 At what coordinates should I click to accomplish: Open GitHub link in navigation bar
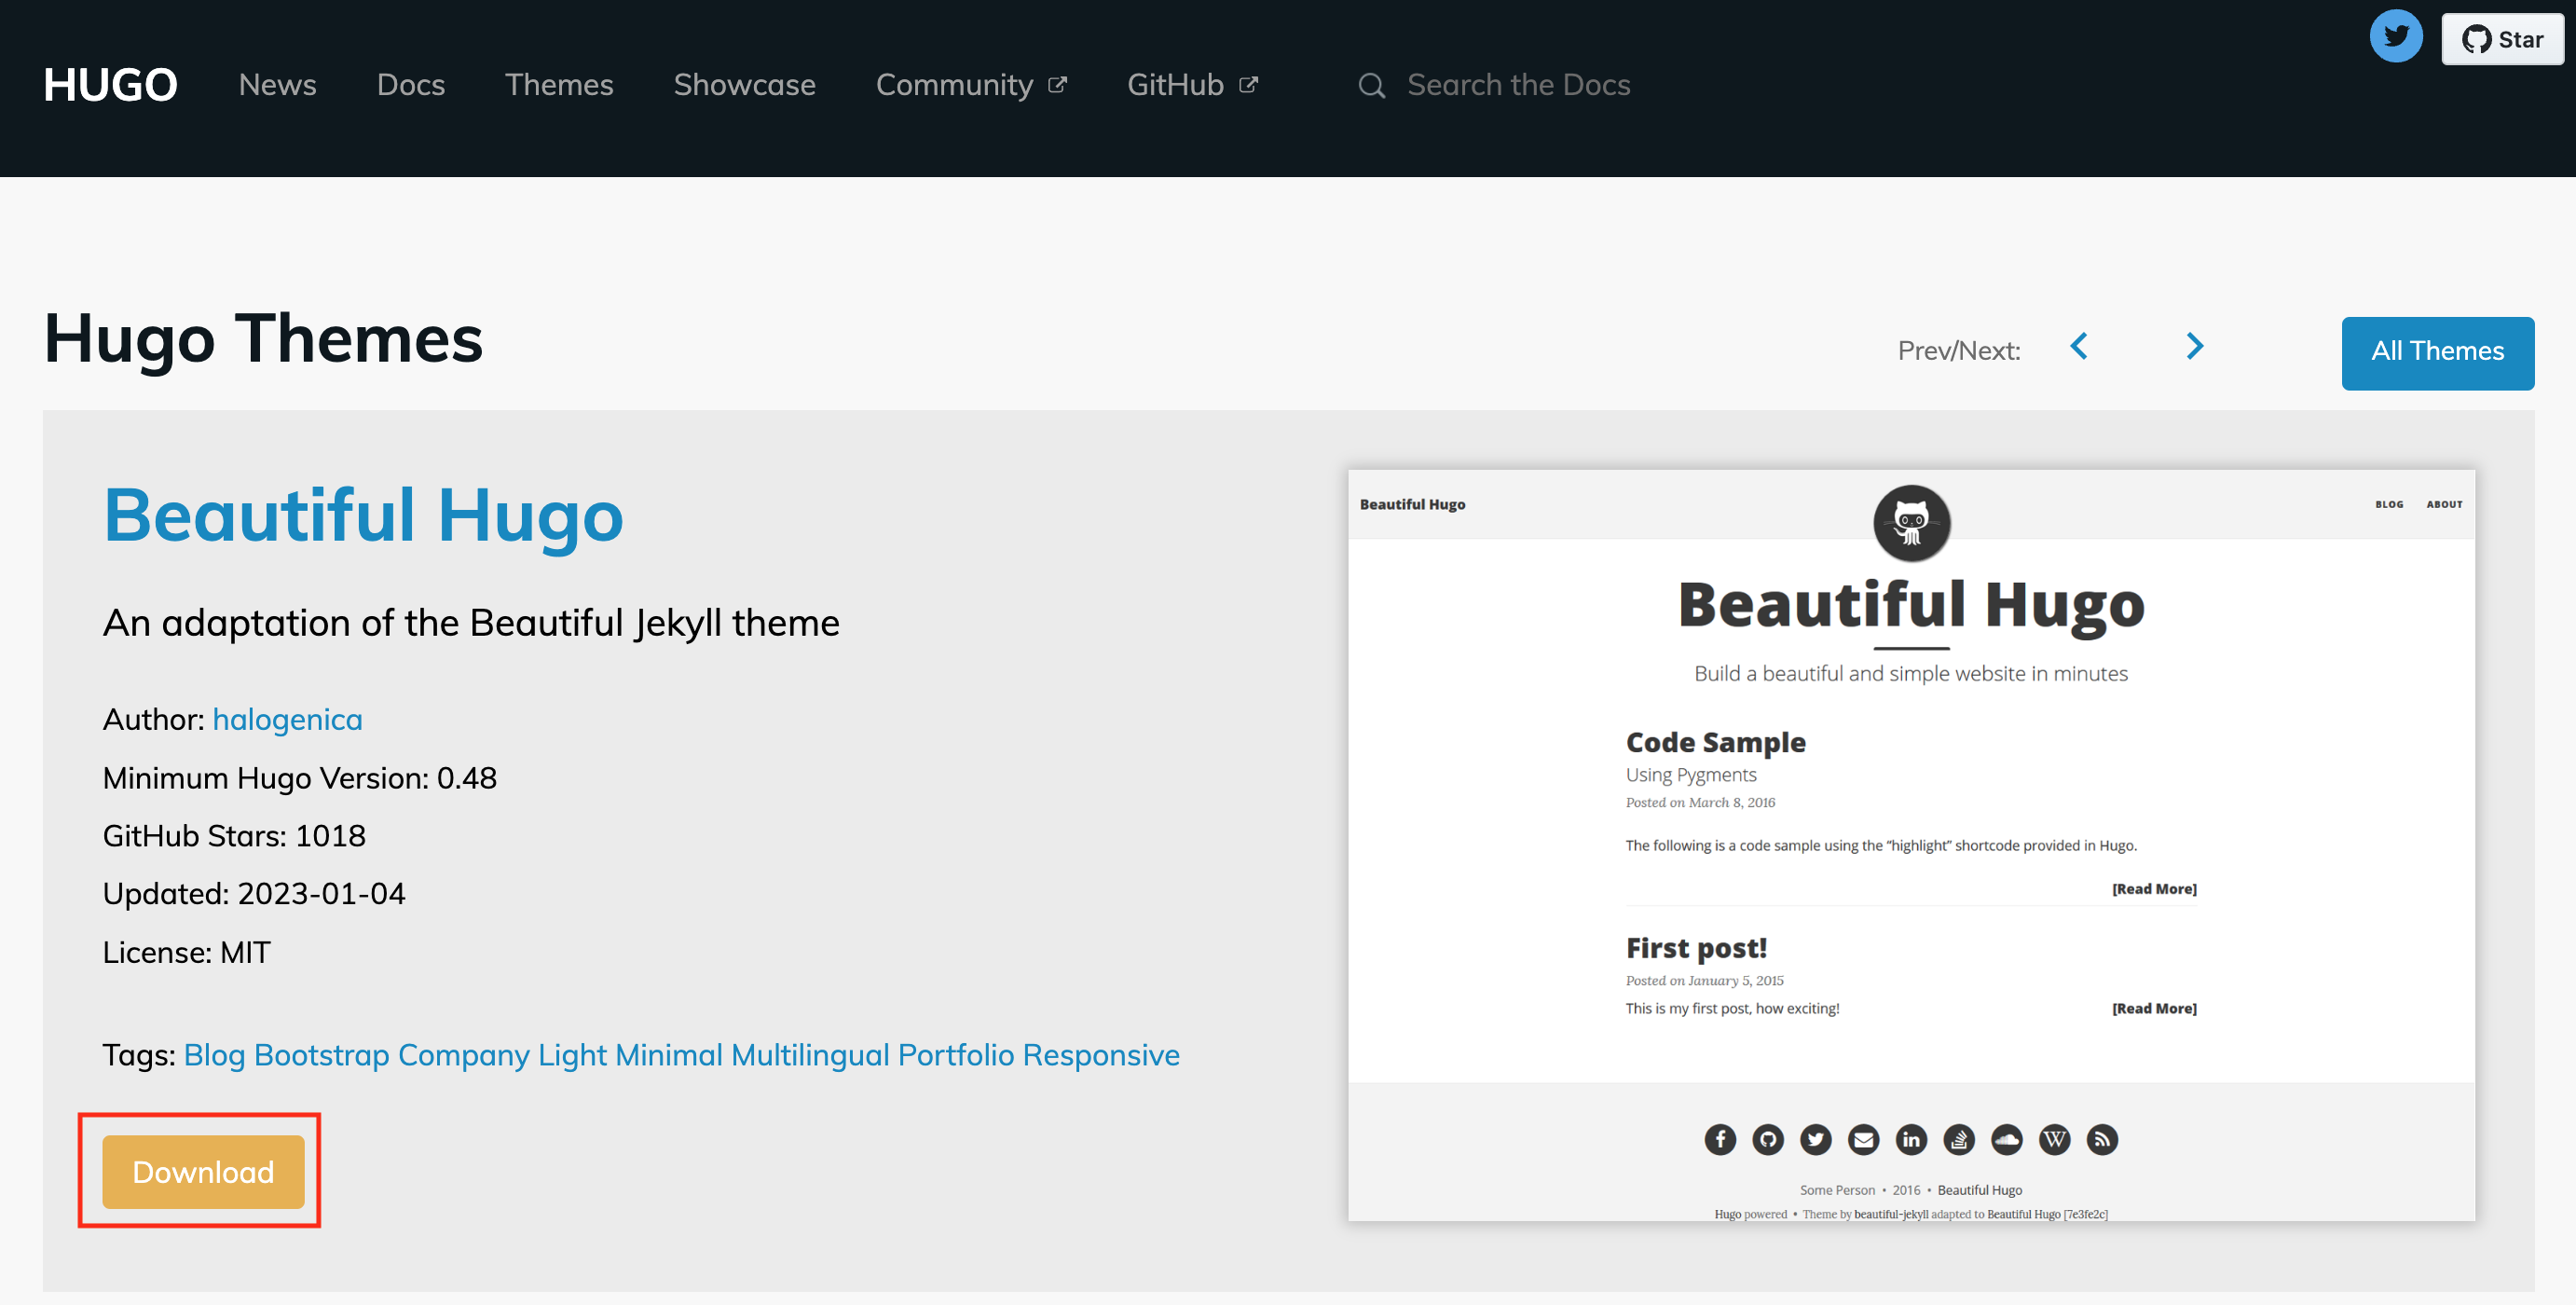pos(1192,85)
